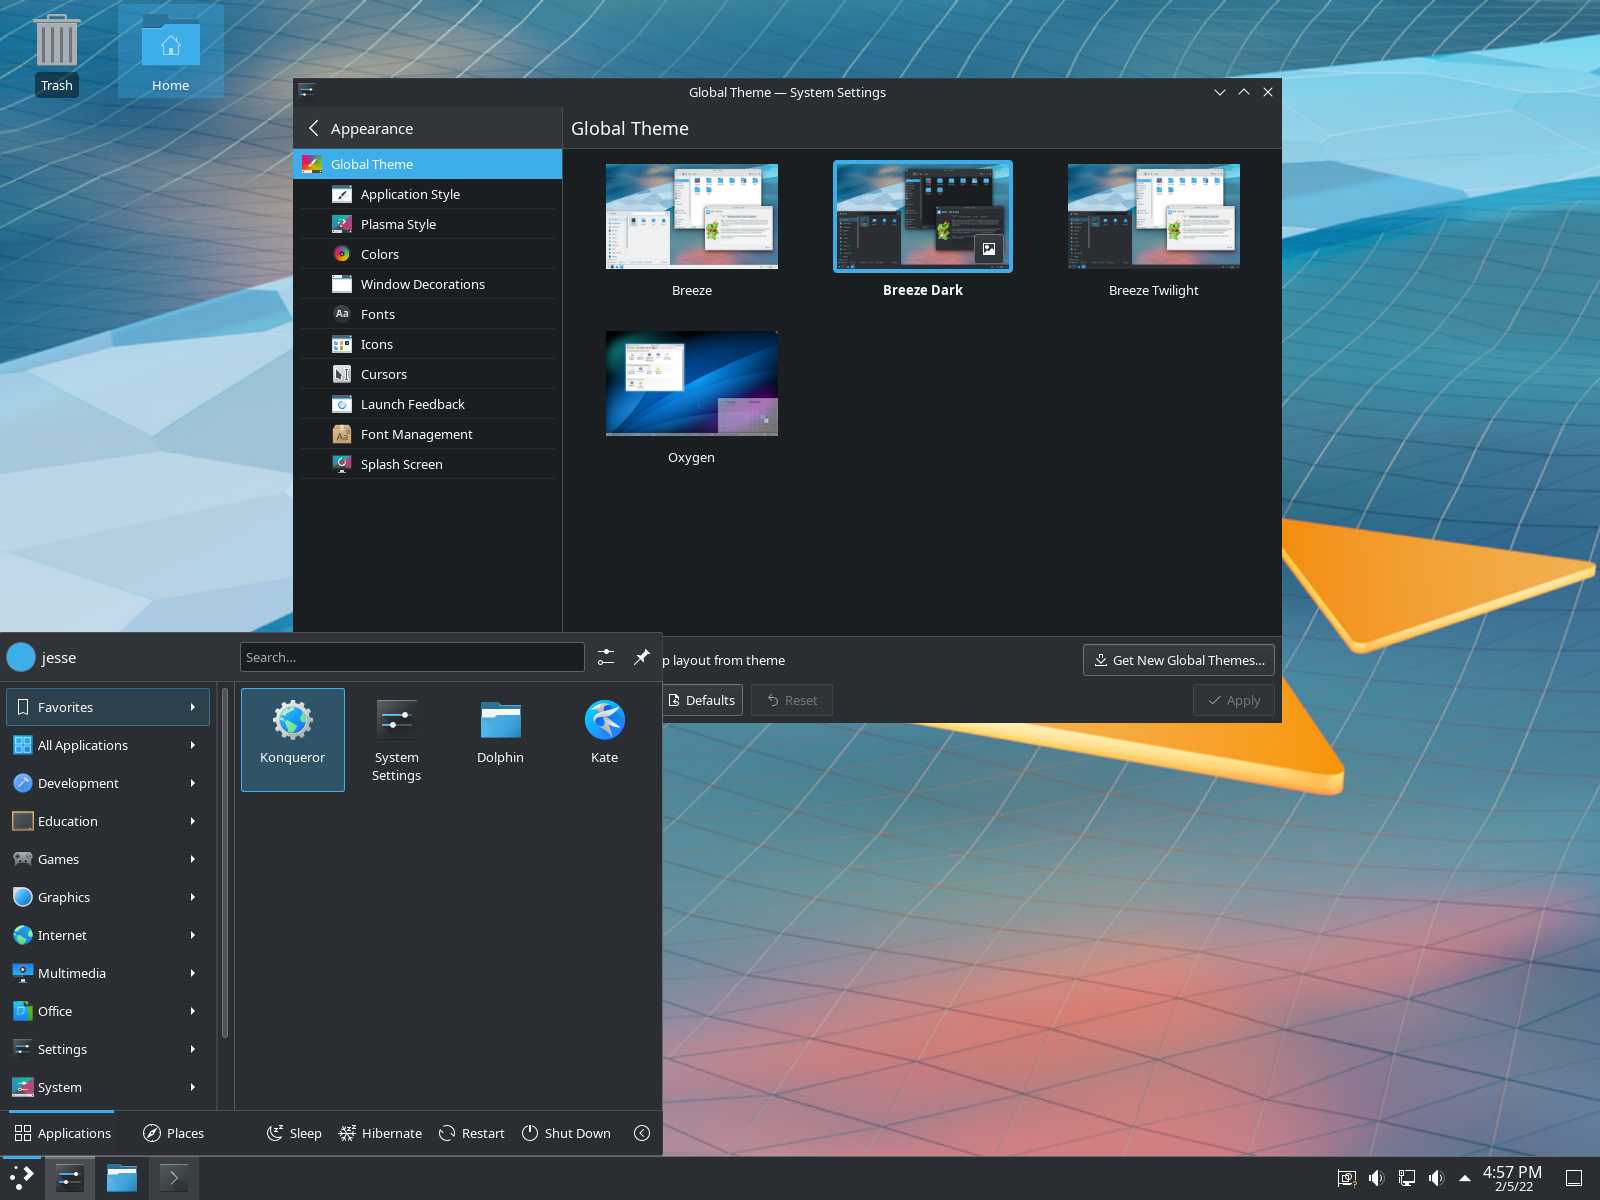Click Get New Global Themes button
Viewport: 1600px width, 1200px height.
click(1179, 660)
